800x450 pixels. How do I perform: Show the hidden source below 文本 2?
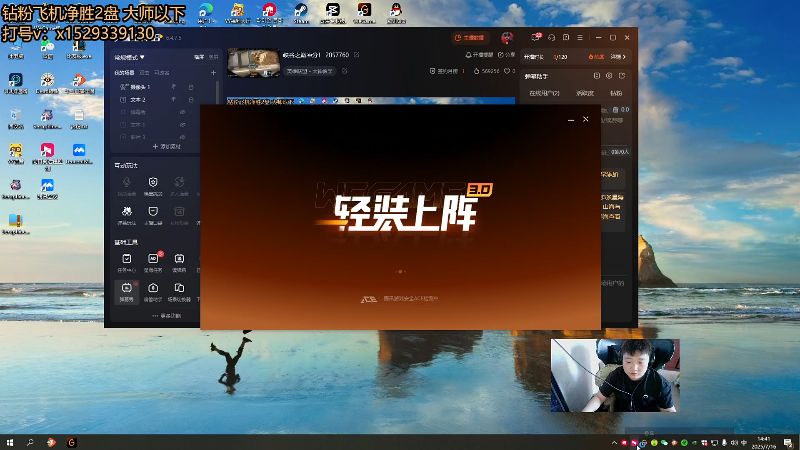pos(182,112)
